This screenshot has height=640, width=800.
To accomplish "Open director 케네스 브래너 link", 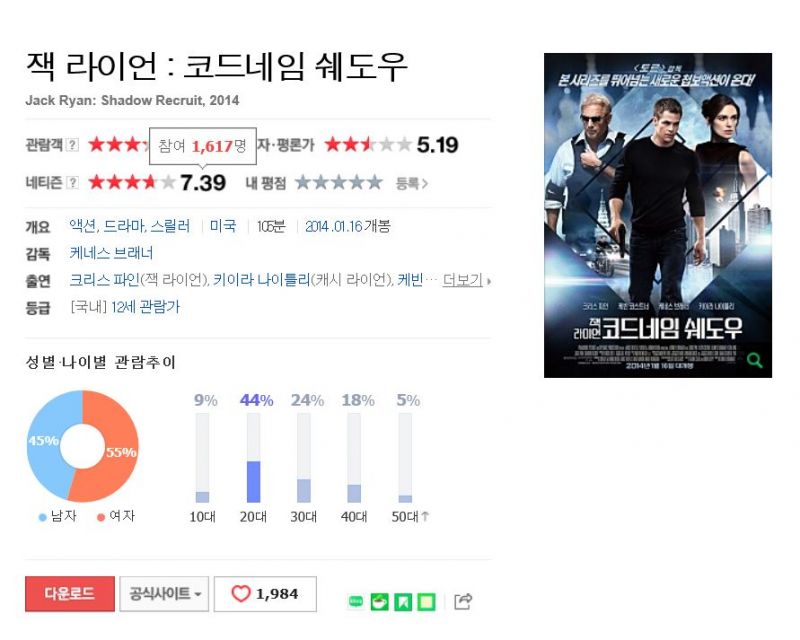I will (x=111, y=253).
